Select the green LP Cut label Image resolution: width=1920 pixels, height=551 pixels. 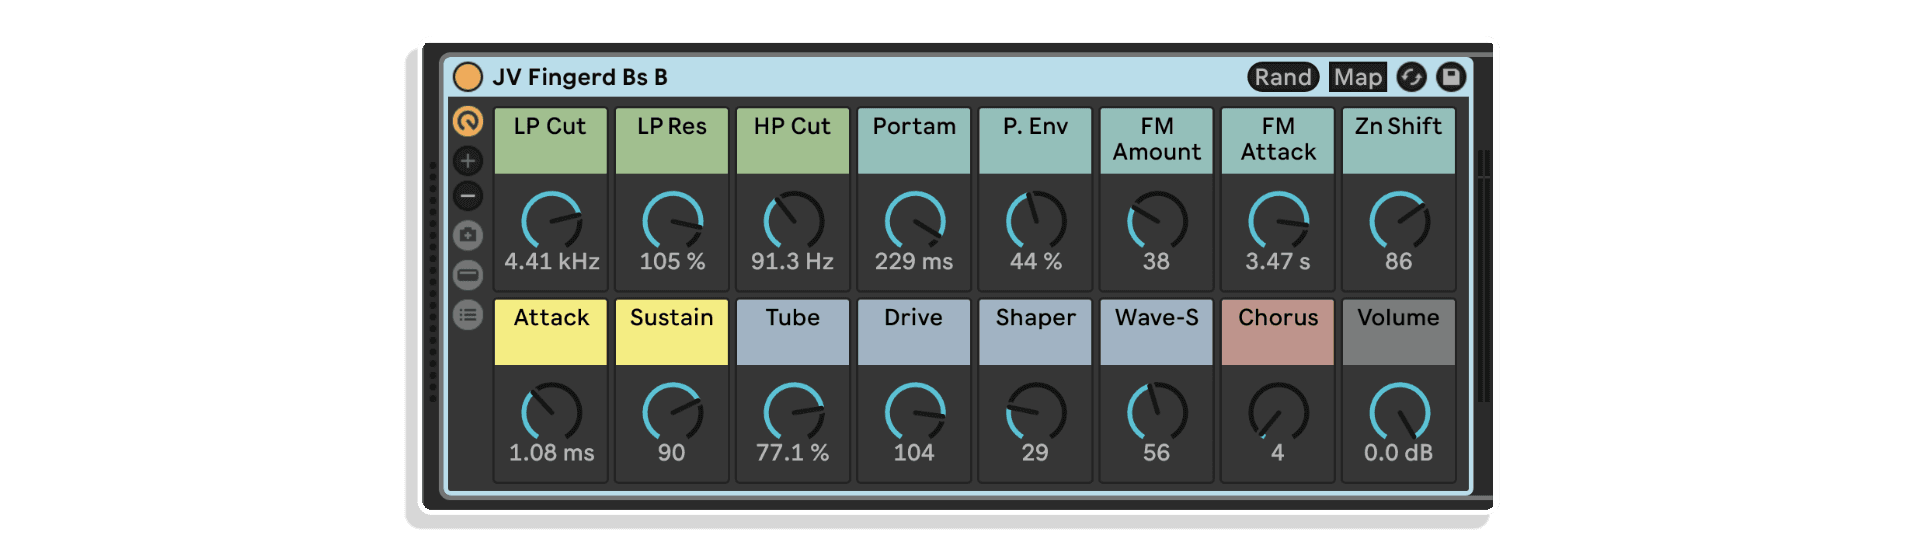click(551, 141)
